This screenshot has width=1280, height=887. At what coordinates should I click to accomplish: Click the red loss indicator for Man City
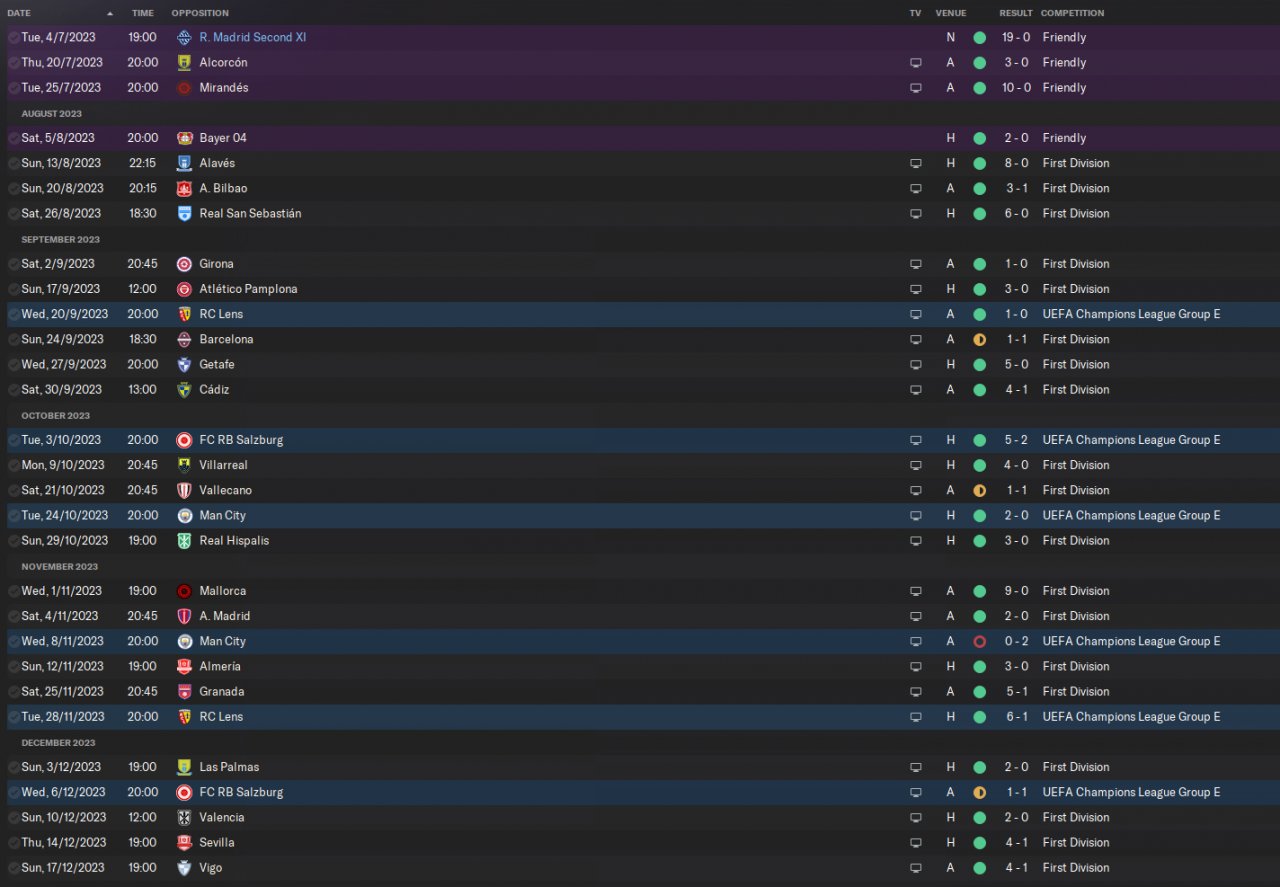[979, 642]
